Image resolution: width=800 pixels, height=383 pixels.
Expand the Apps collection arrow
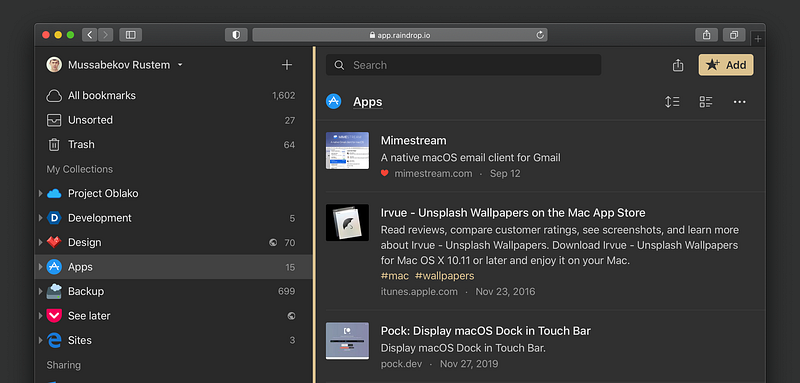[x=40, y=267]
